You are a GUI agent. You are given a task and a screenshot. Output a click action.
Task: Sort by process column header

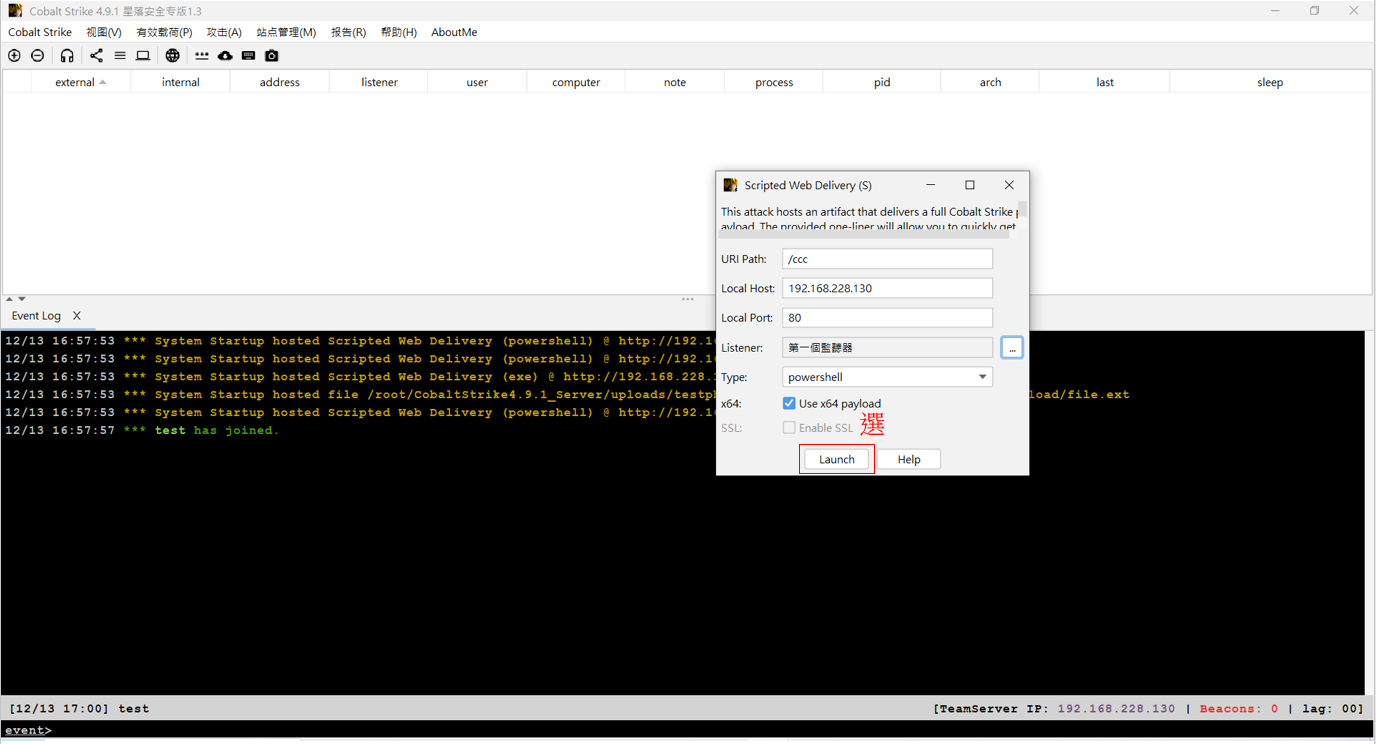coord(774,82)
